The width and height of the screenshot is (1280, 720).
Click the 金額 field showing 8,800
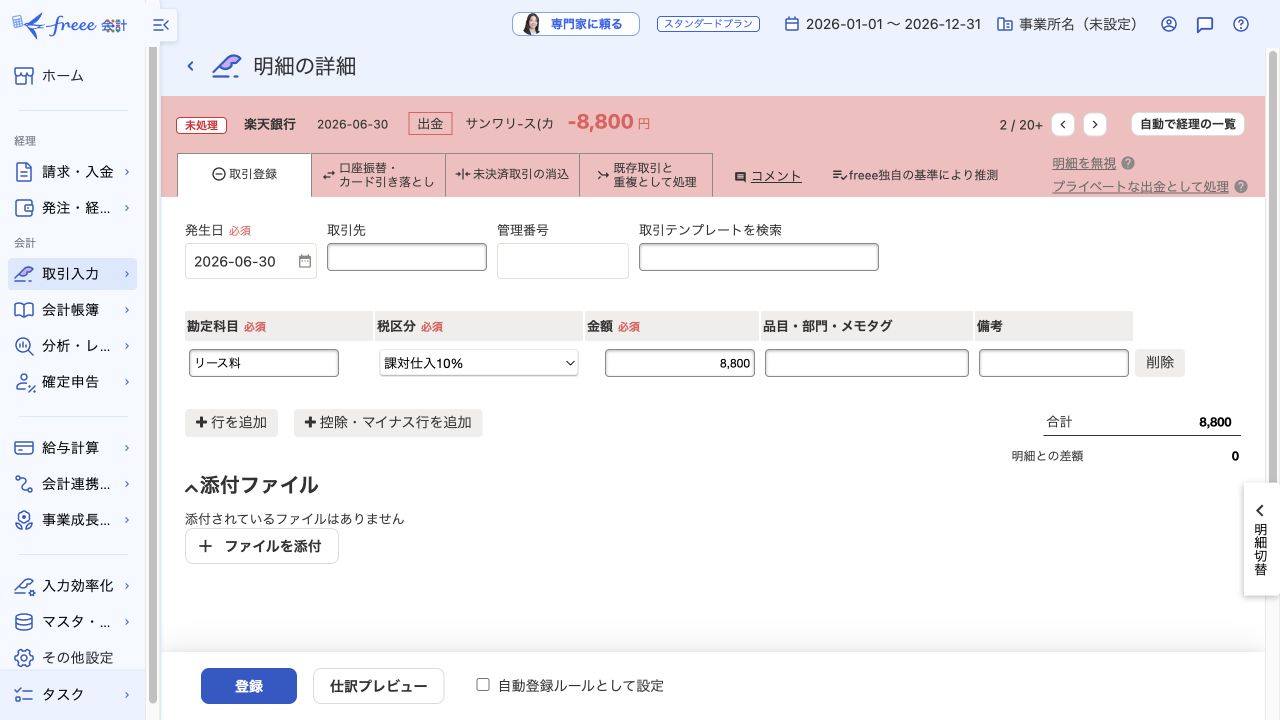click(680, 363)
